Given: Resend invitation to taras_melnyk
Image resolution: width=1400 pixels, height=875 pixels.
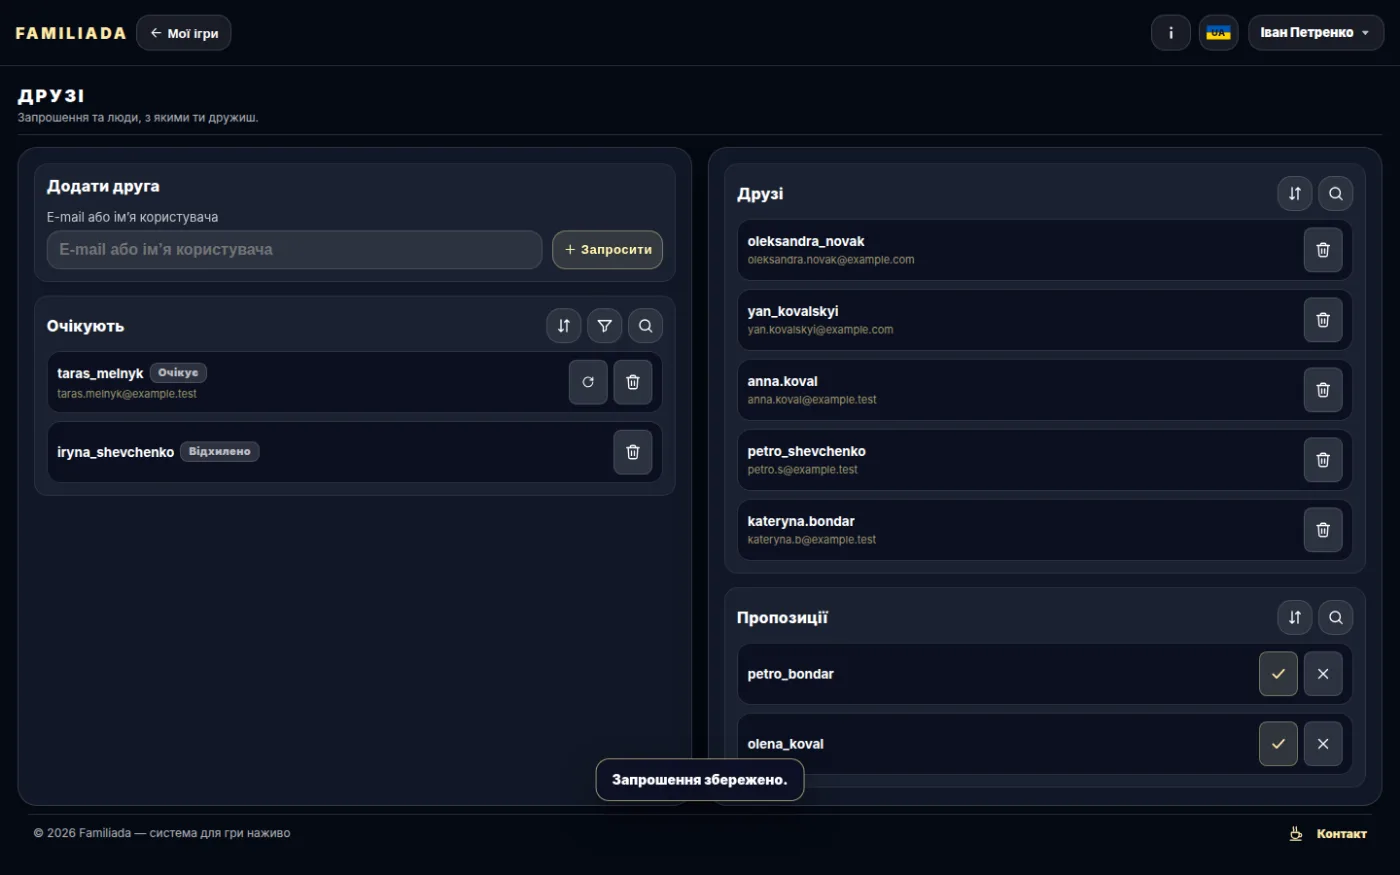Looking at the screenshot, I should click(x=588, y=382).
